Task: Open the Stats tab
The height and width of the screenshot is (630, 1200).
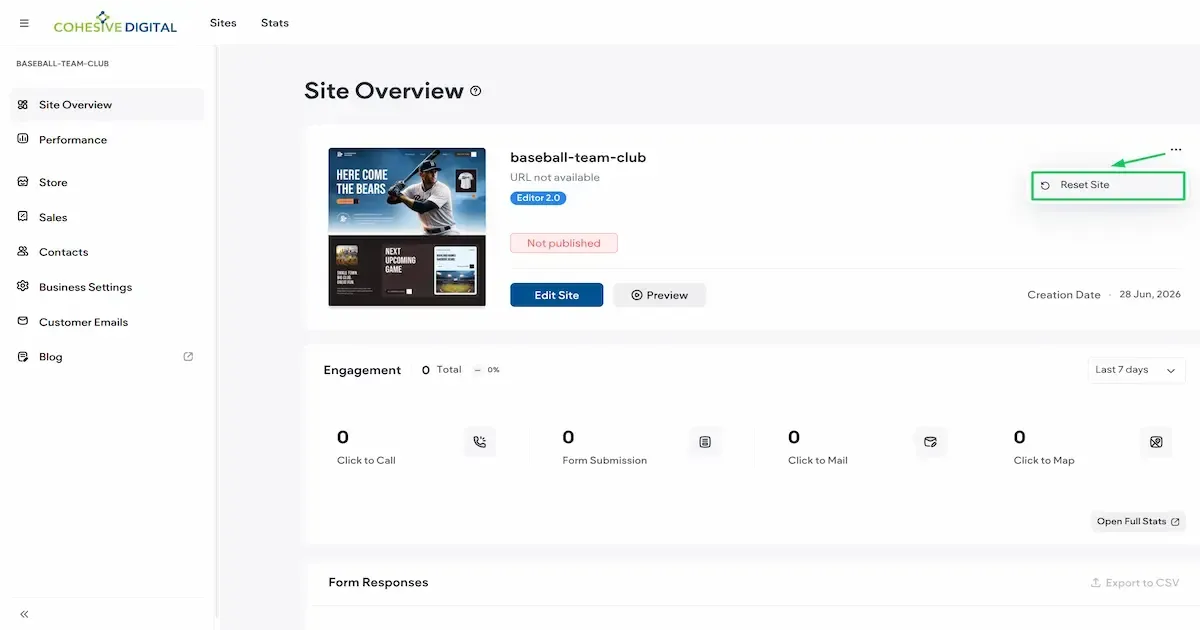Action: pos(275,22)
